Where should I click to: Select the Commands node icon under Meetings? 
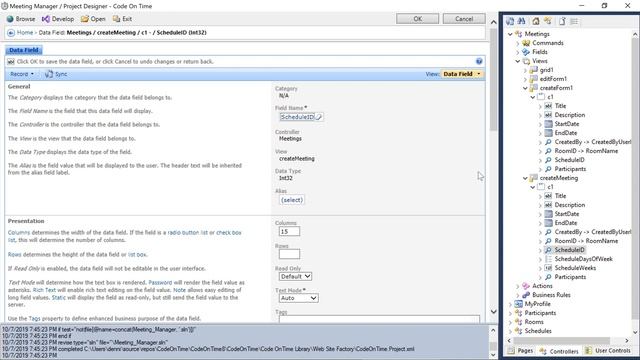(526, 43)
